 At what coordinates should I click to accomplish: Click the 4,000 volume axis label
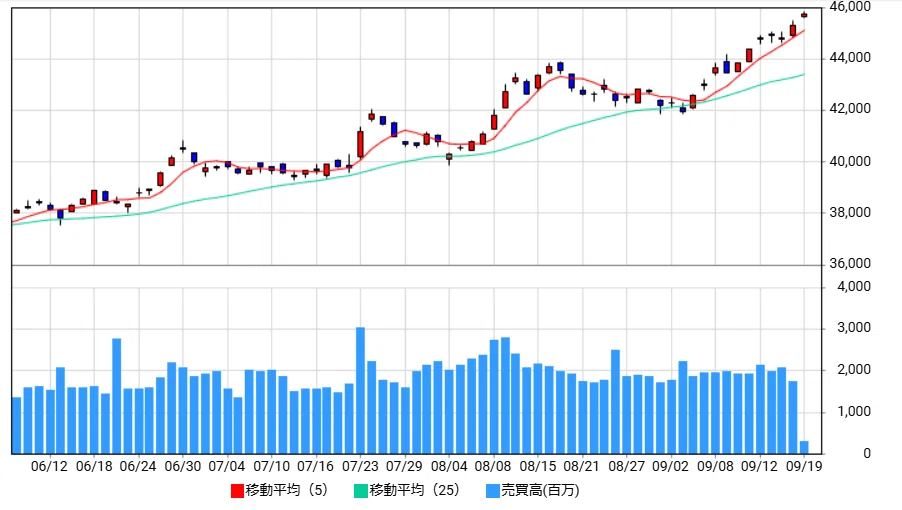pos(854,286)
